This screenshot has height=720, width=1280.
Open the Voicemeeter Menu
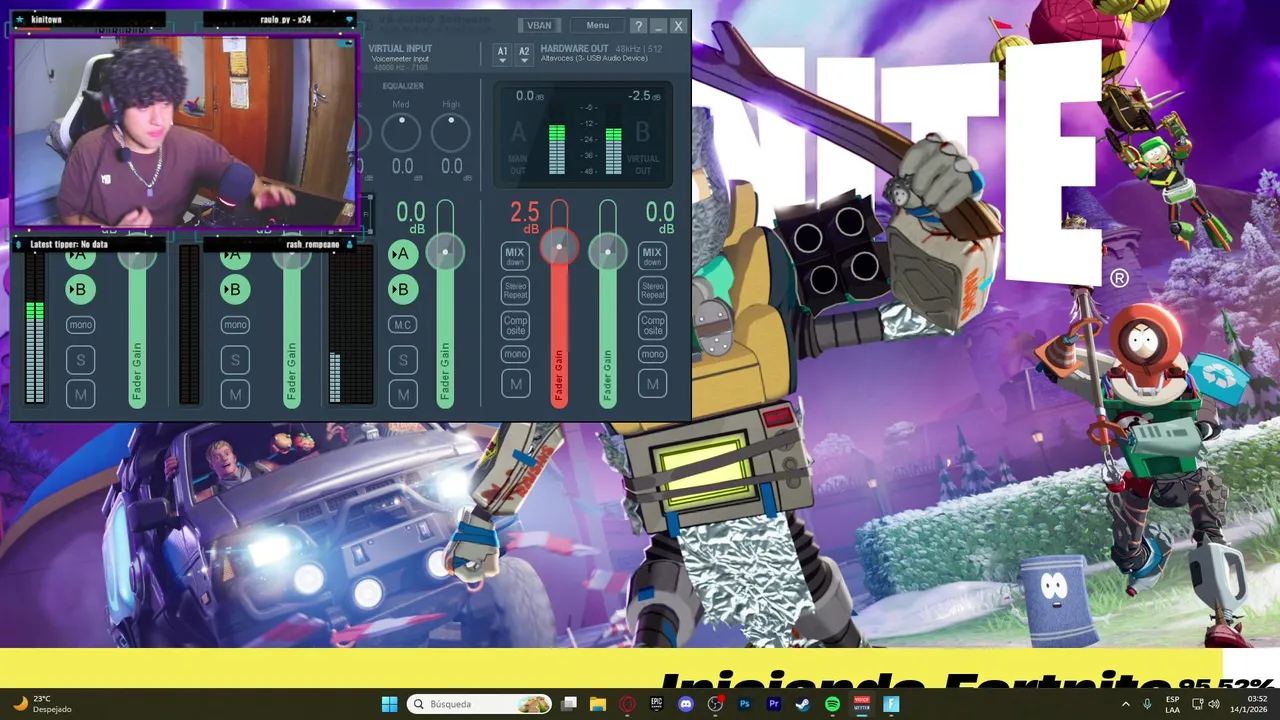(598, 26)
